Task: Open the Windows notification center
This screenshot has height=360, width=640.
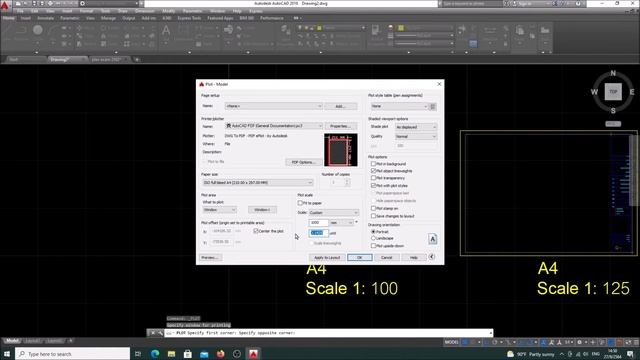Action: pyautogui.click(x=631, y=353)
